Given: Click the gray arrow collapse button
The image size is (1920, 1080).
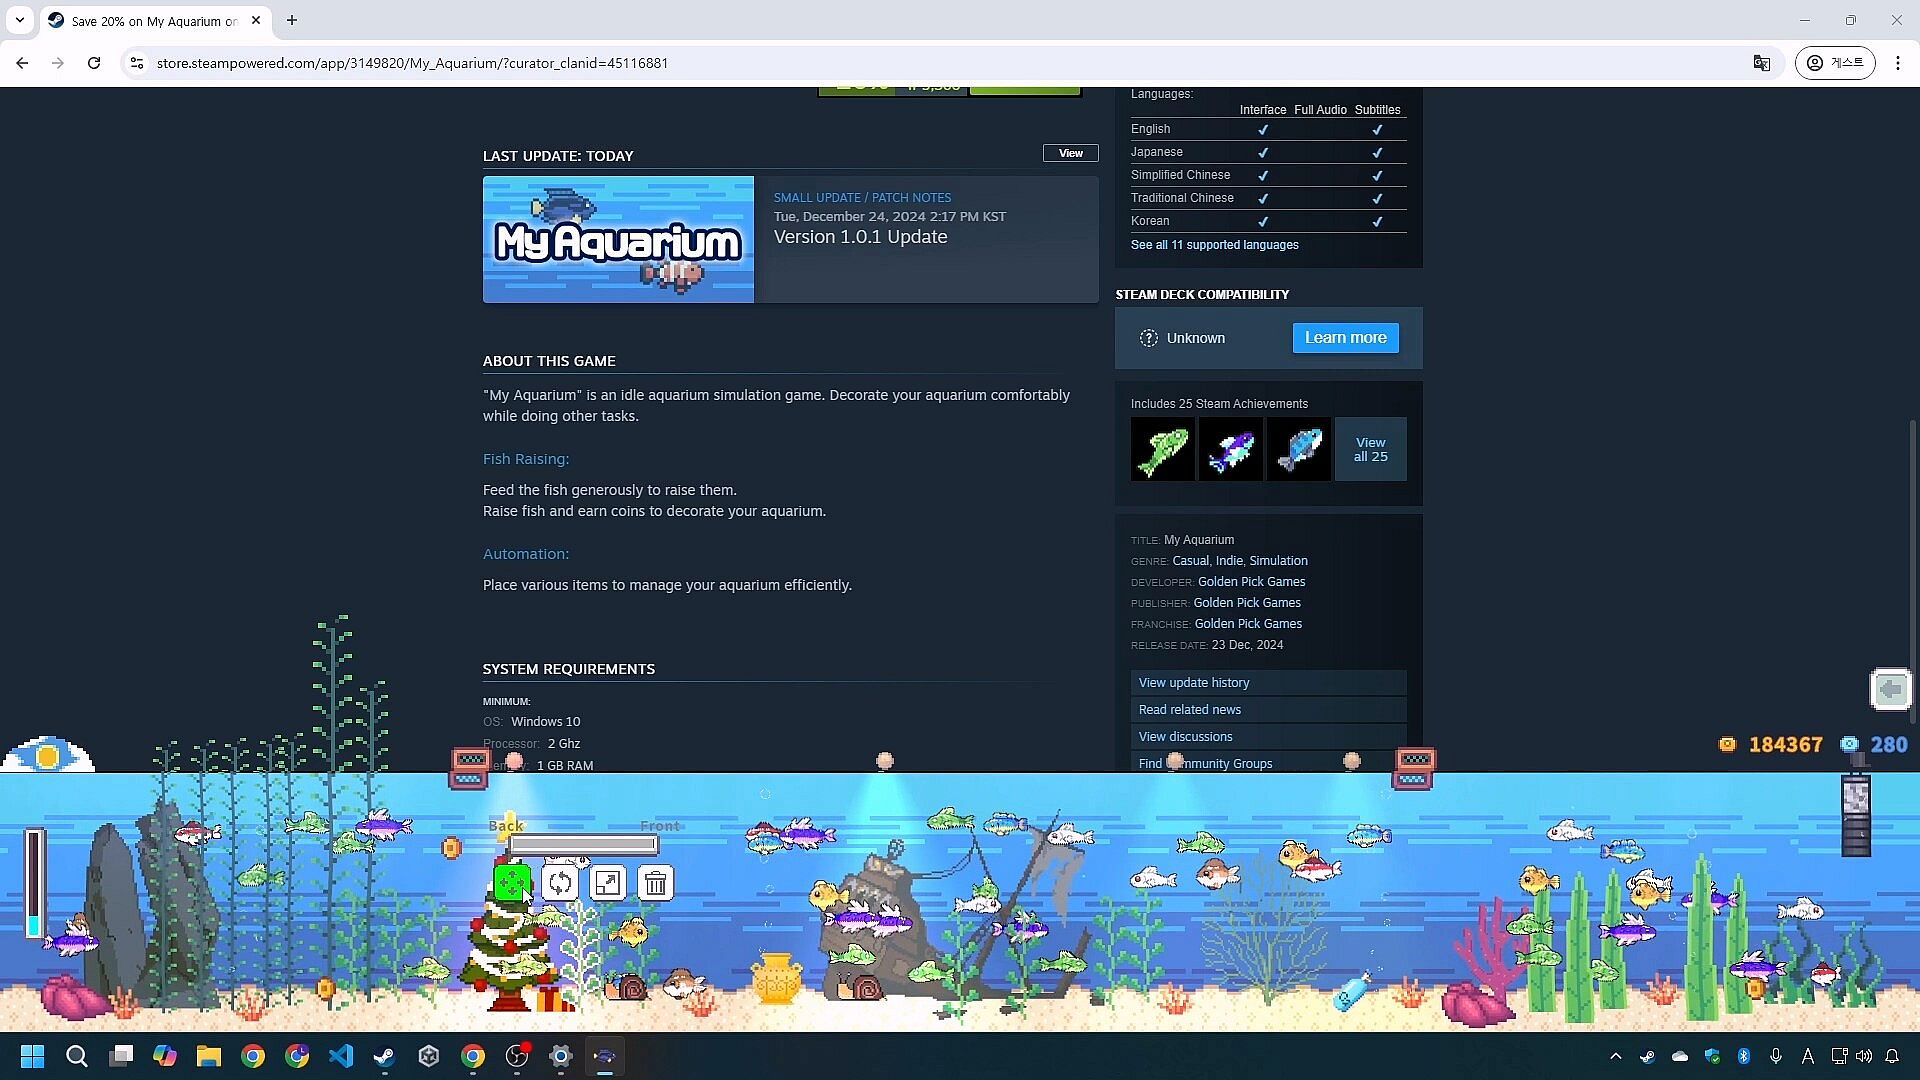Looking at the screenshot, I should click(1890, 689).
